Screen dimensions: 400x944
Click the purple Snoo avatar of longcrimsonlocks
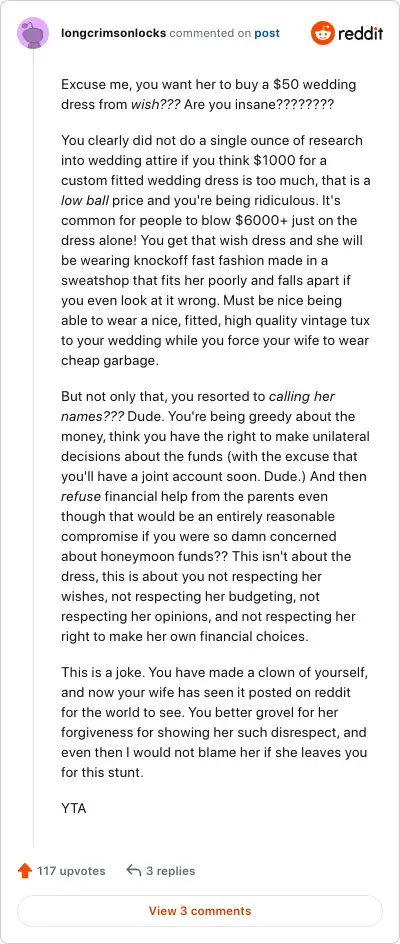(x=33, y=33)
